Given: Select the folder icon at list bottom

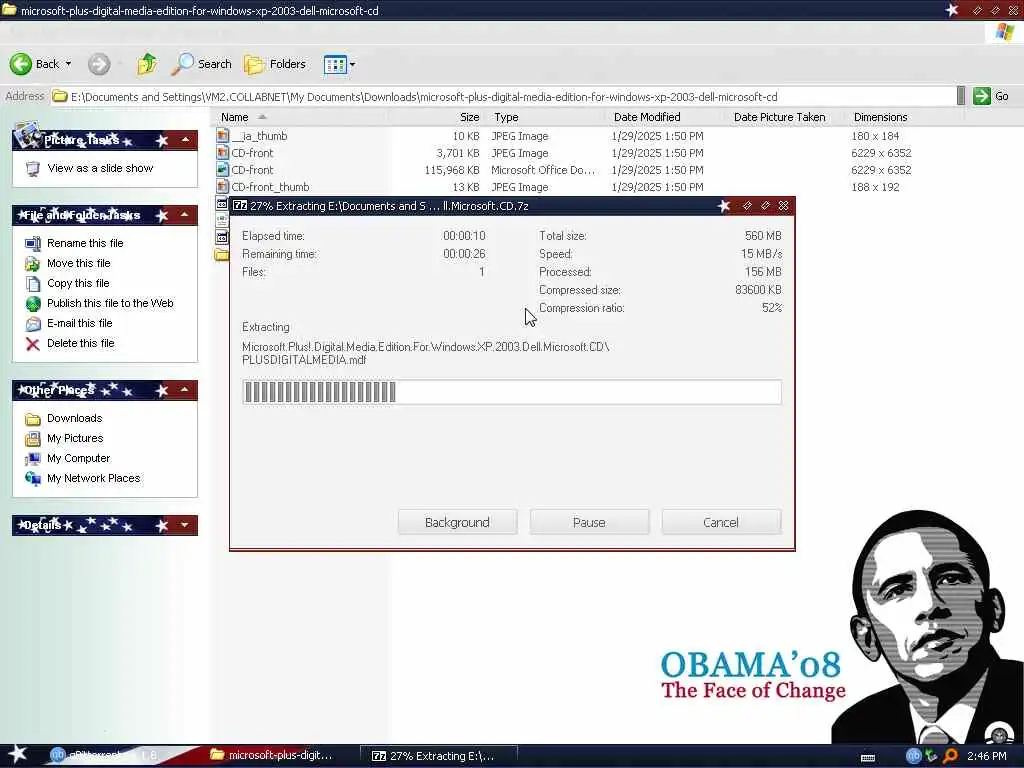Looking at the screenshot, I should coord(222,255).
